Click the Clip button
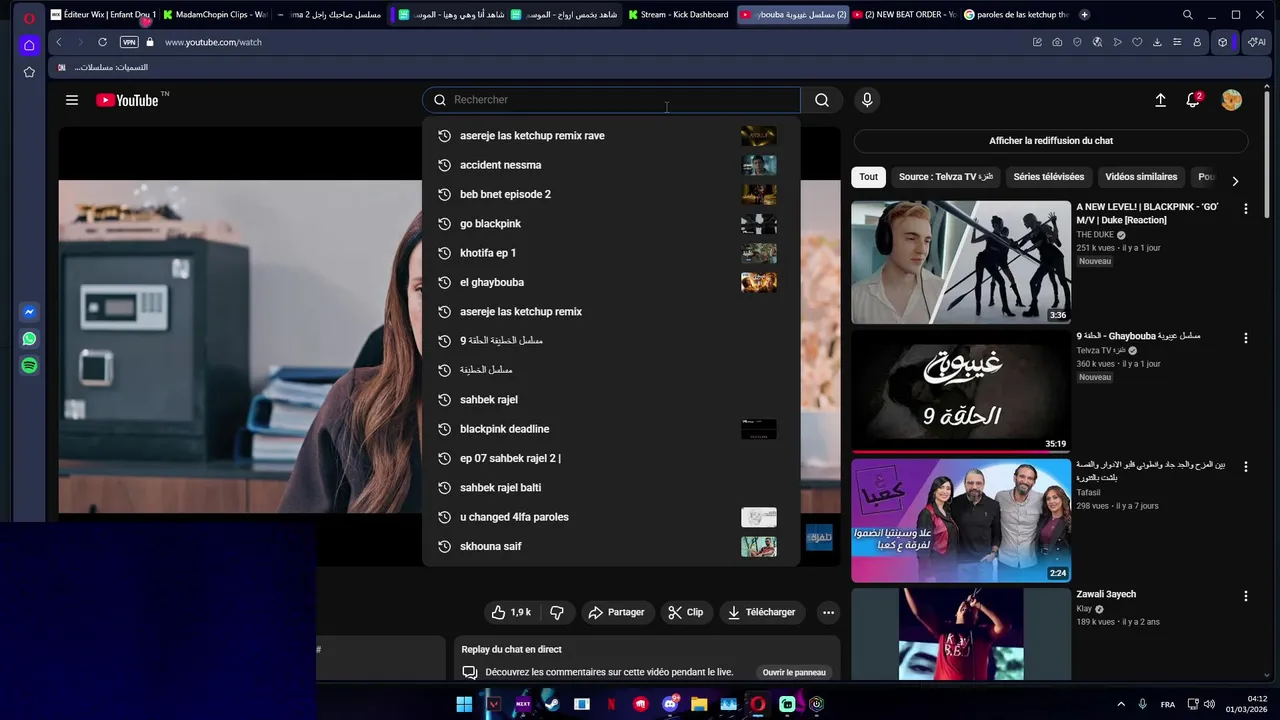 coord(686,612)
